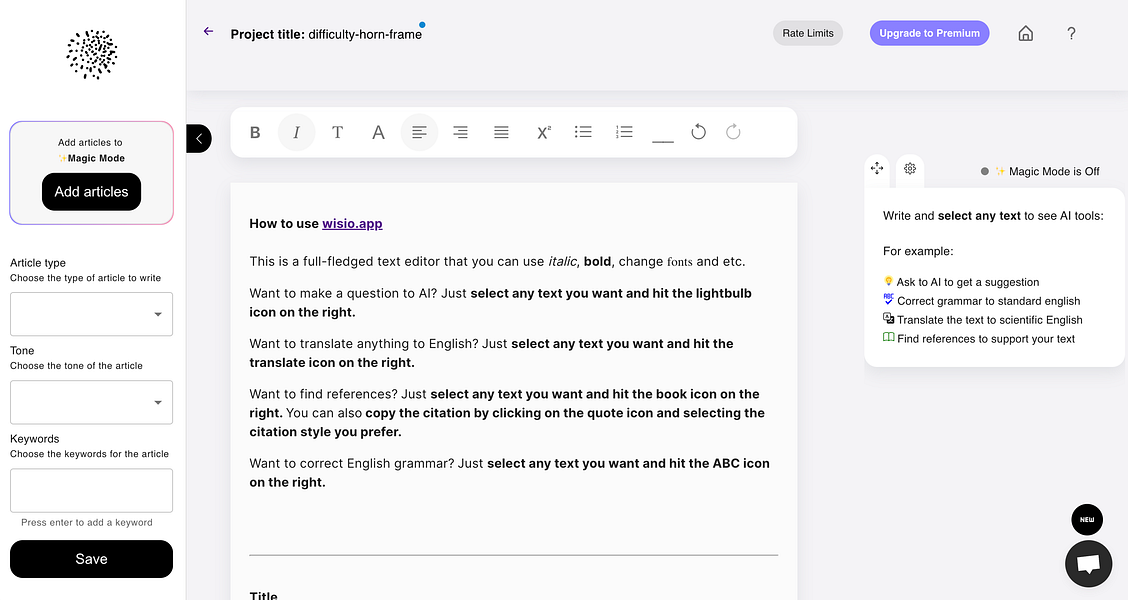The image size is (1128, 600).
Task: Insert a bulleted list
Action: point(583,132)
